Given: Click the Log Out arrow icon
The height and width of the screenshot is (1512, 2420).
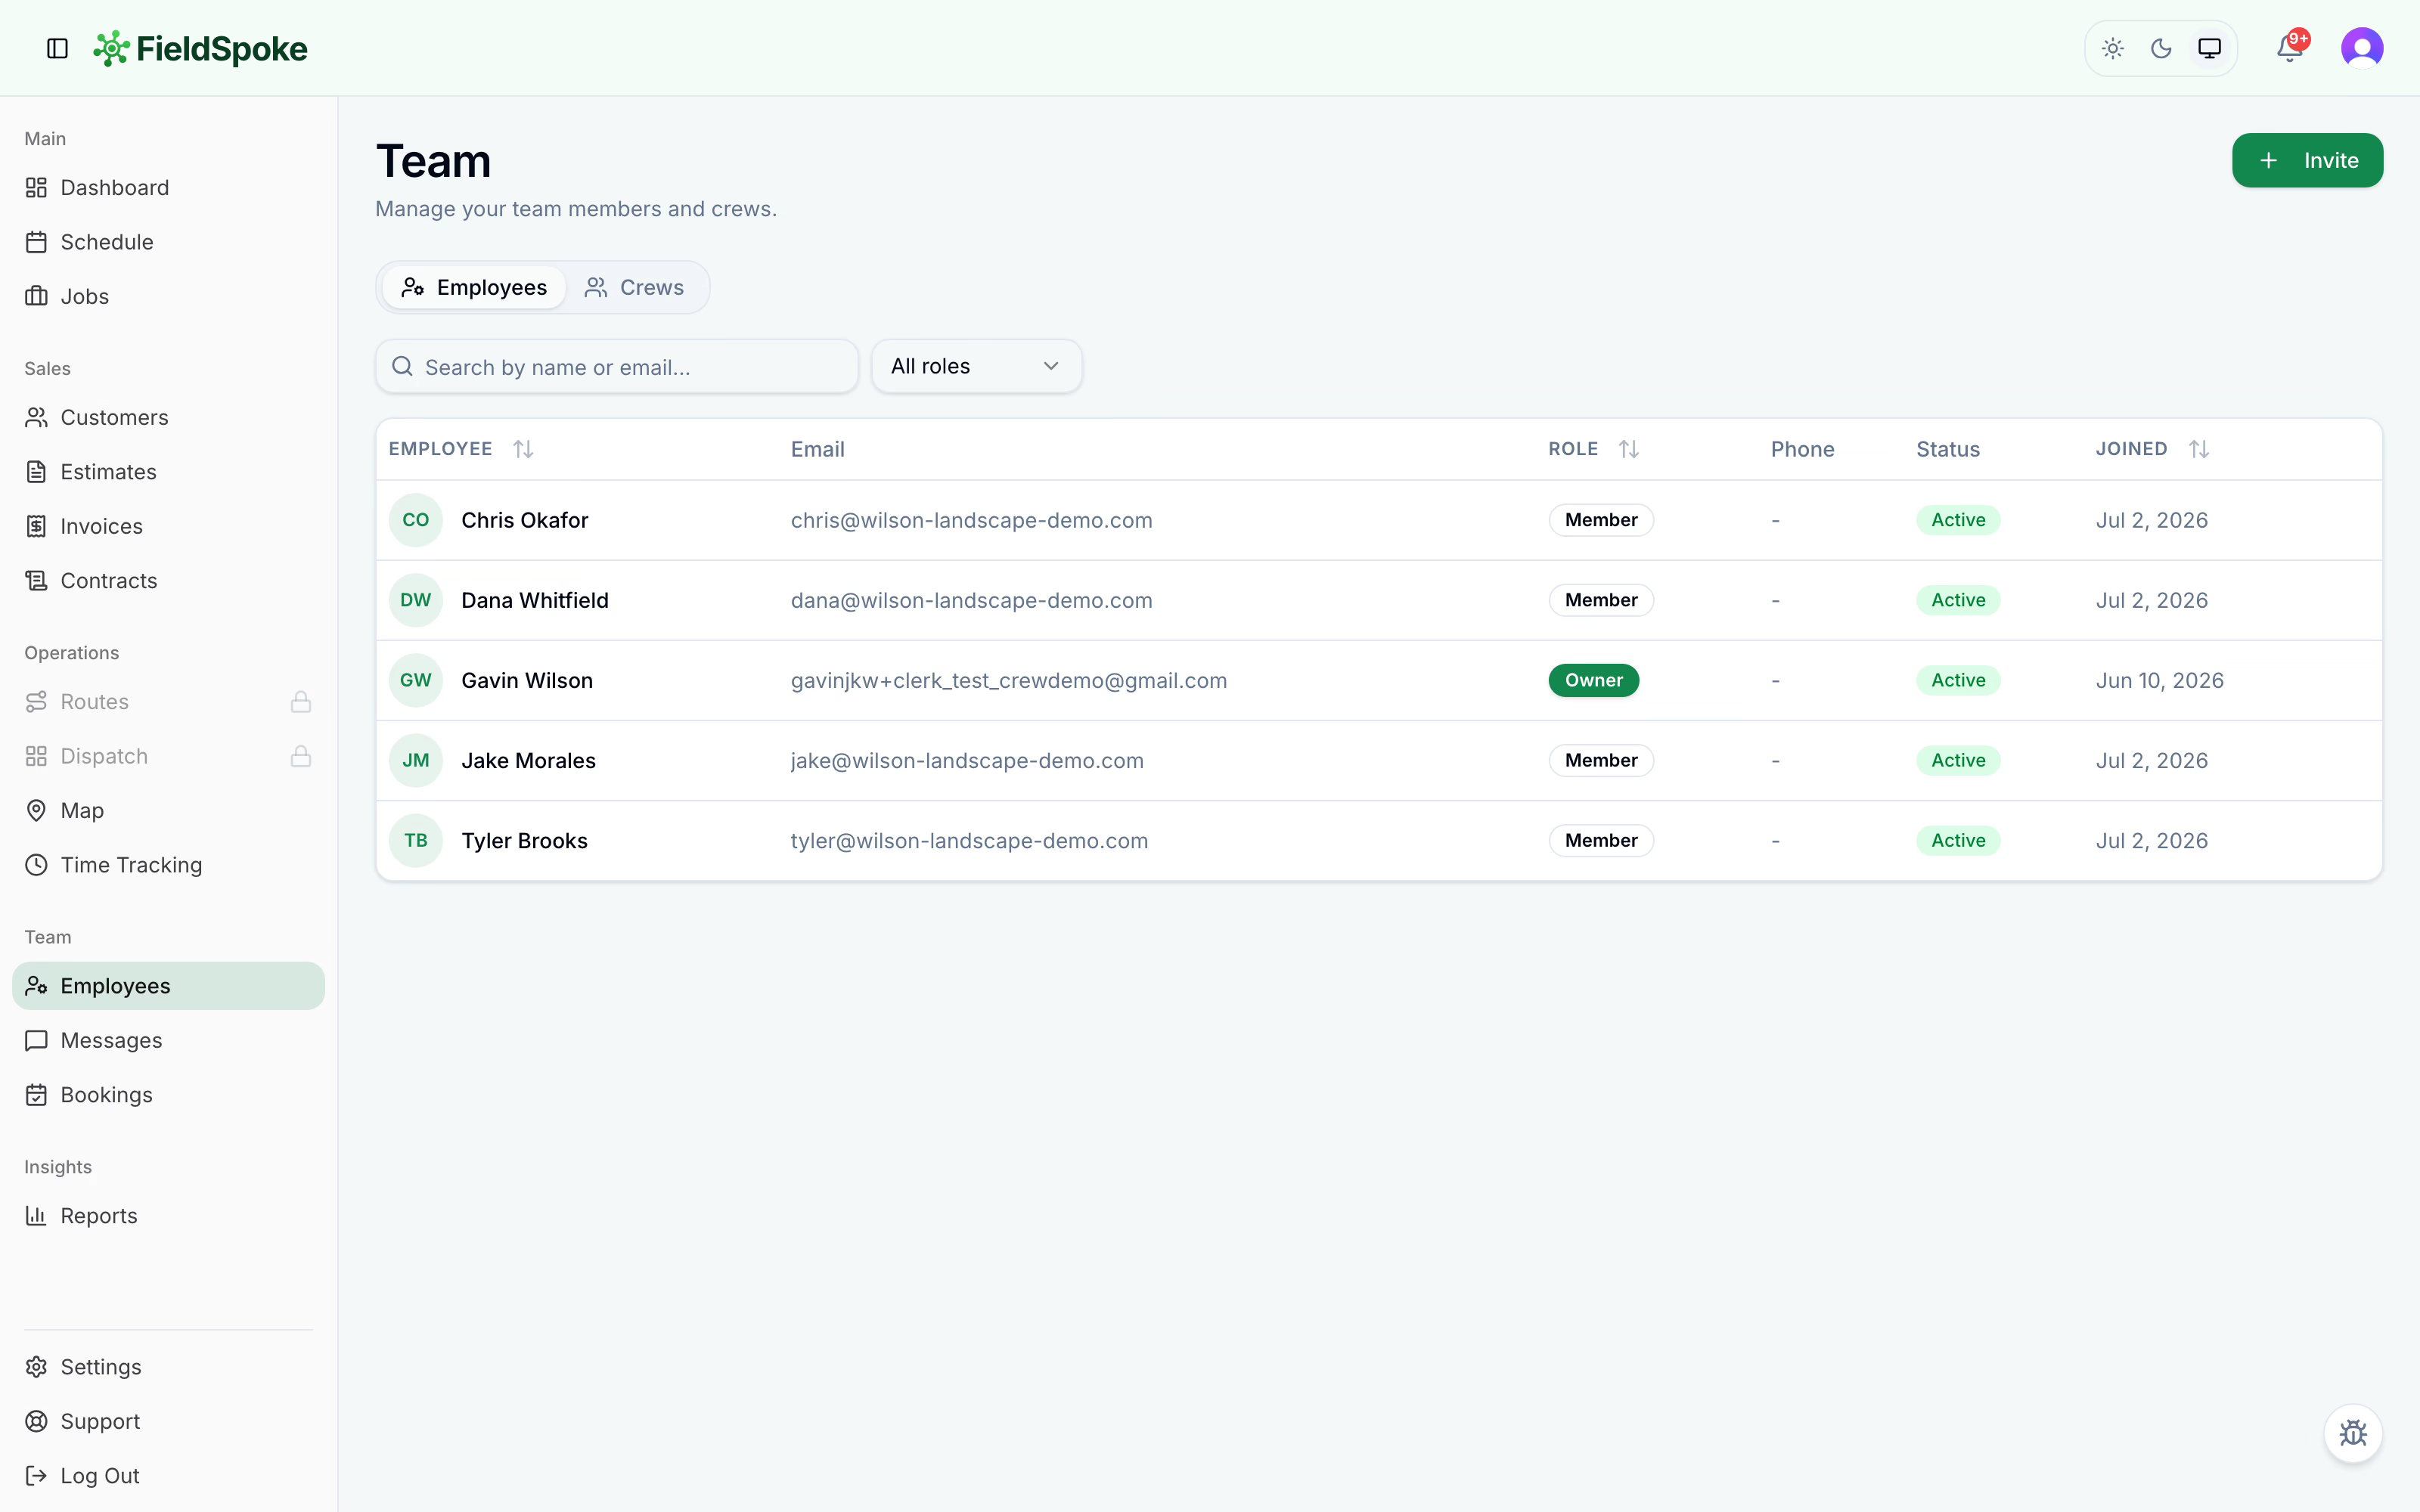Looking at the screenshot, I should tap(36, 1476).
